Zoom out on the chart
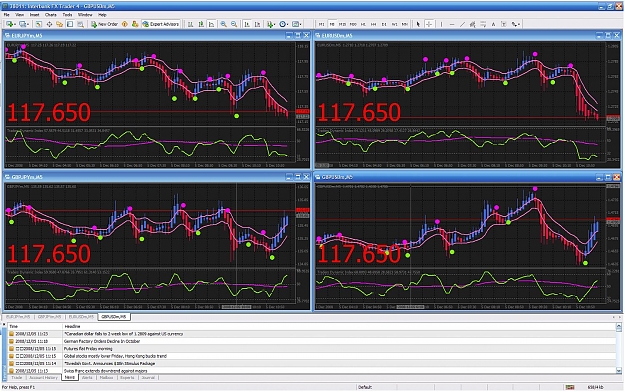Image resolution: width=625 pixels, height=392 pixels. [x=234, y=24]
